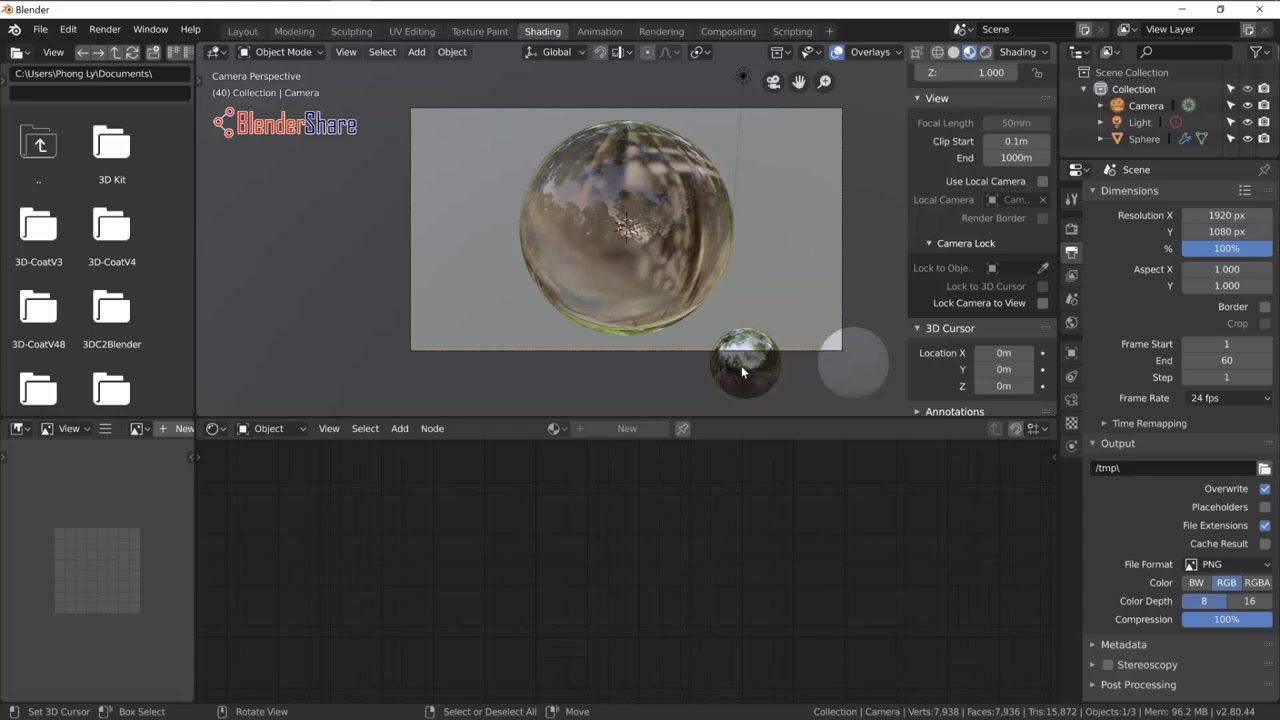Enable the Lock Camera to View checkbox
1280x720 pixels.
1042,303
